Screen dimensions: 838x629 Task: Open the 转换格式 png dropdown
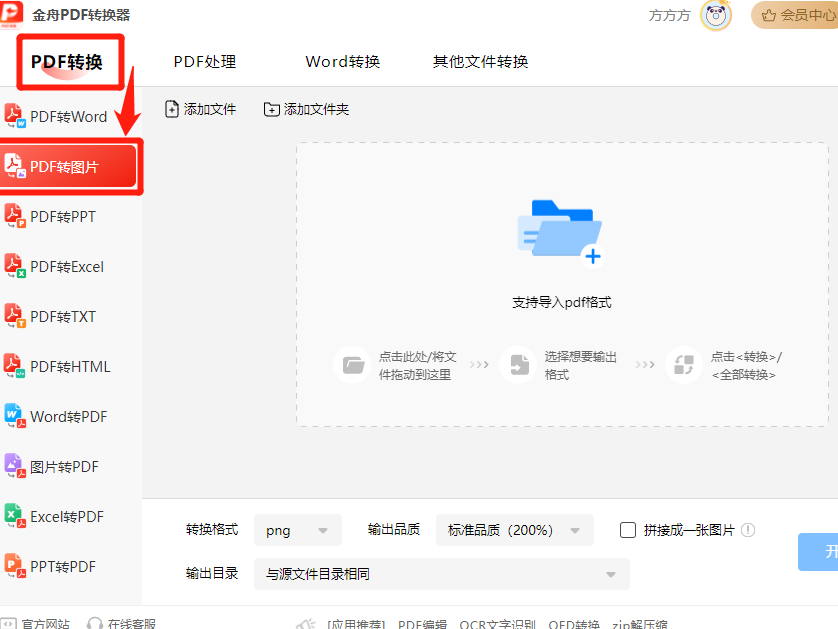pos(298,530)
